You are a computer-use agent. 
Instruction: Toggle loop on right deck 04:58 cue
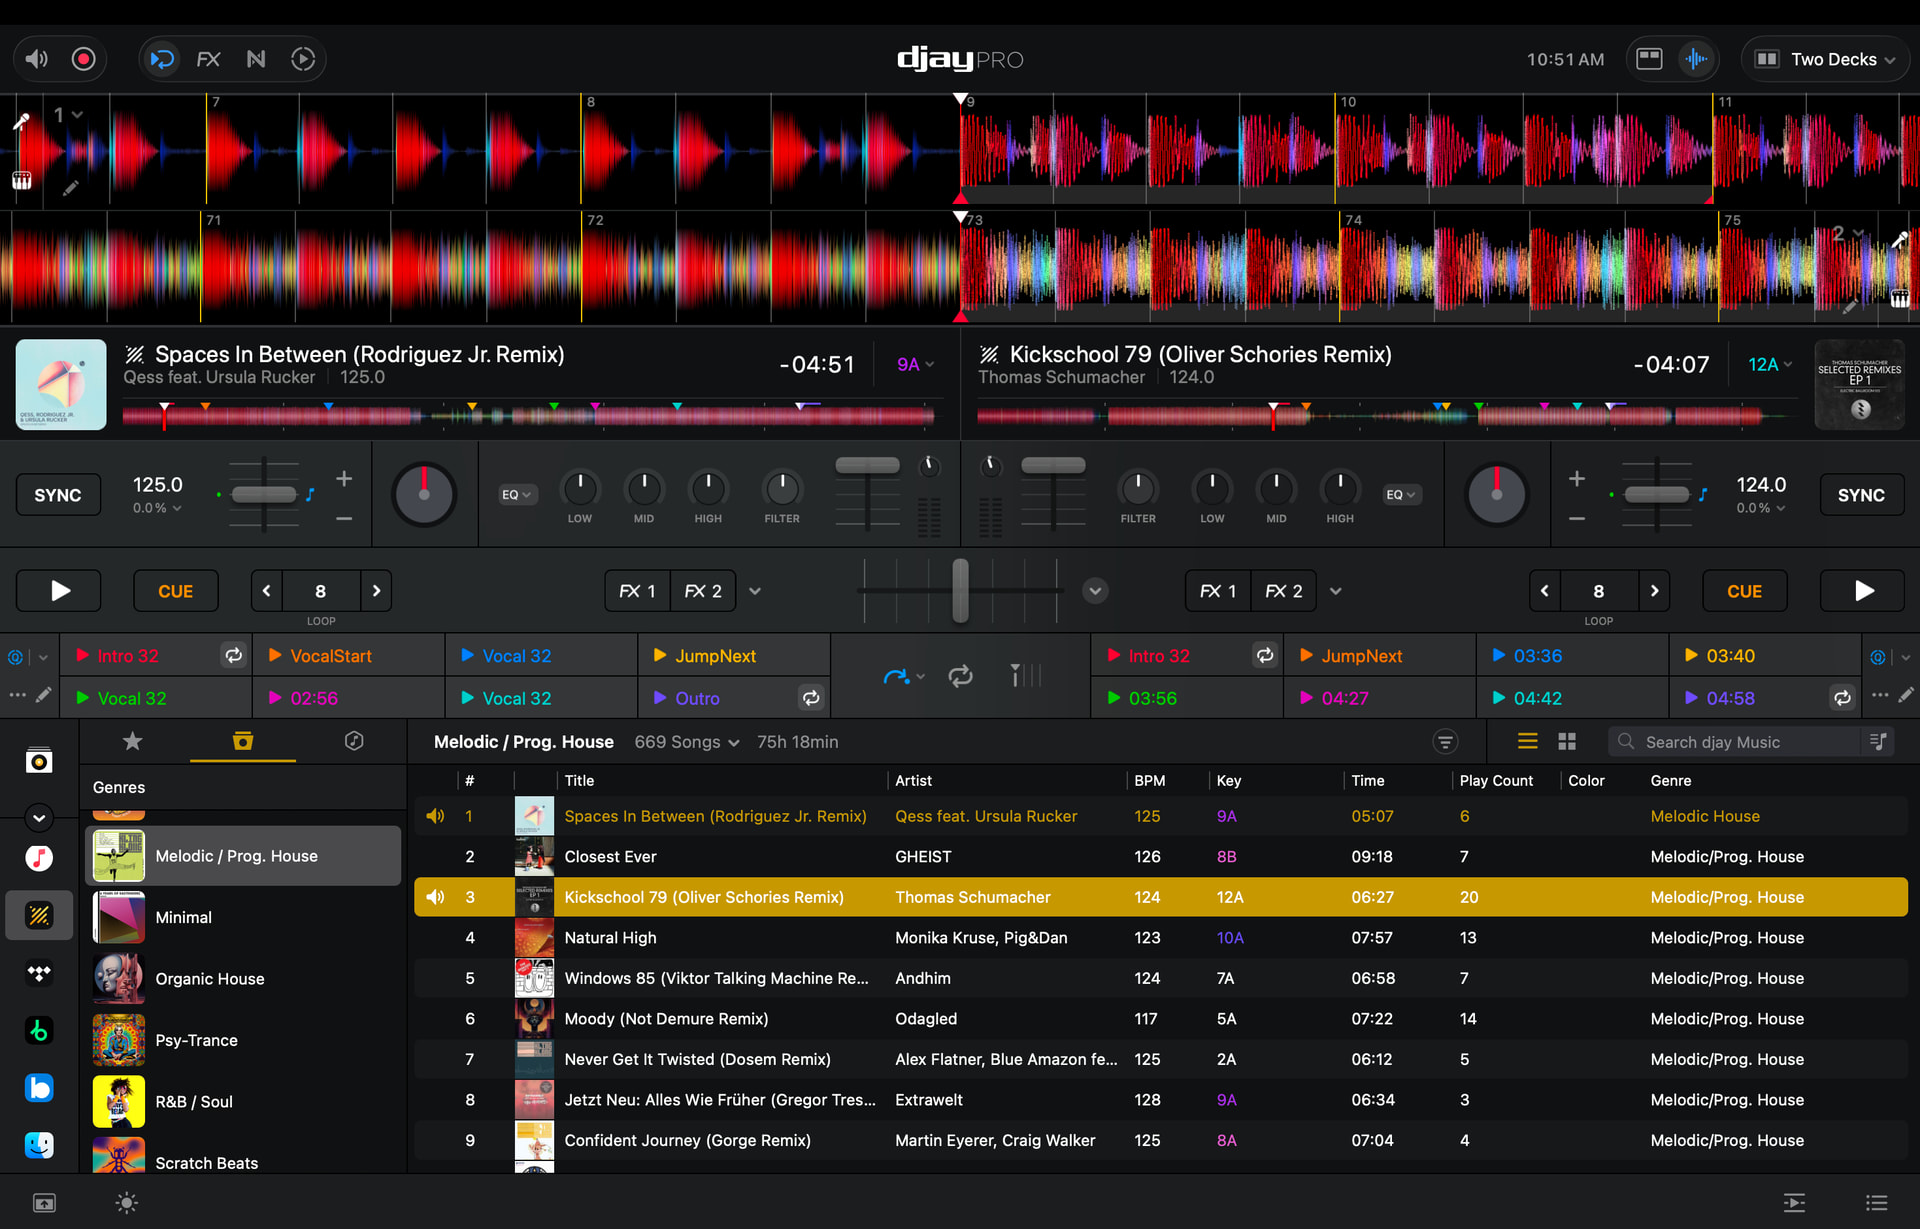[x=1842, y=698]
